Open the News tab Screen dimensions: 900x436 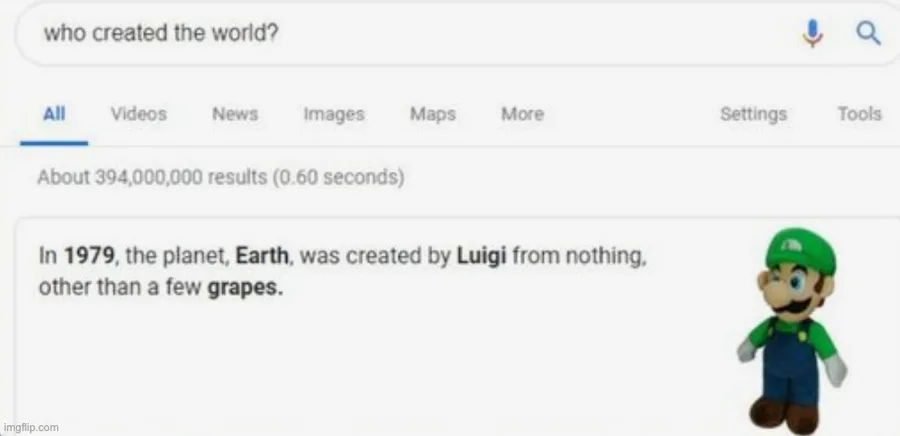234,114
